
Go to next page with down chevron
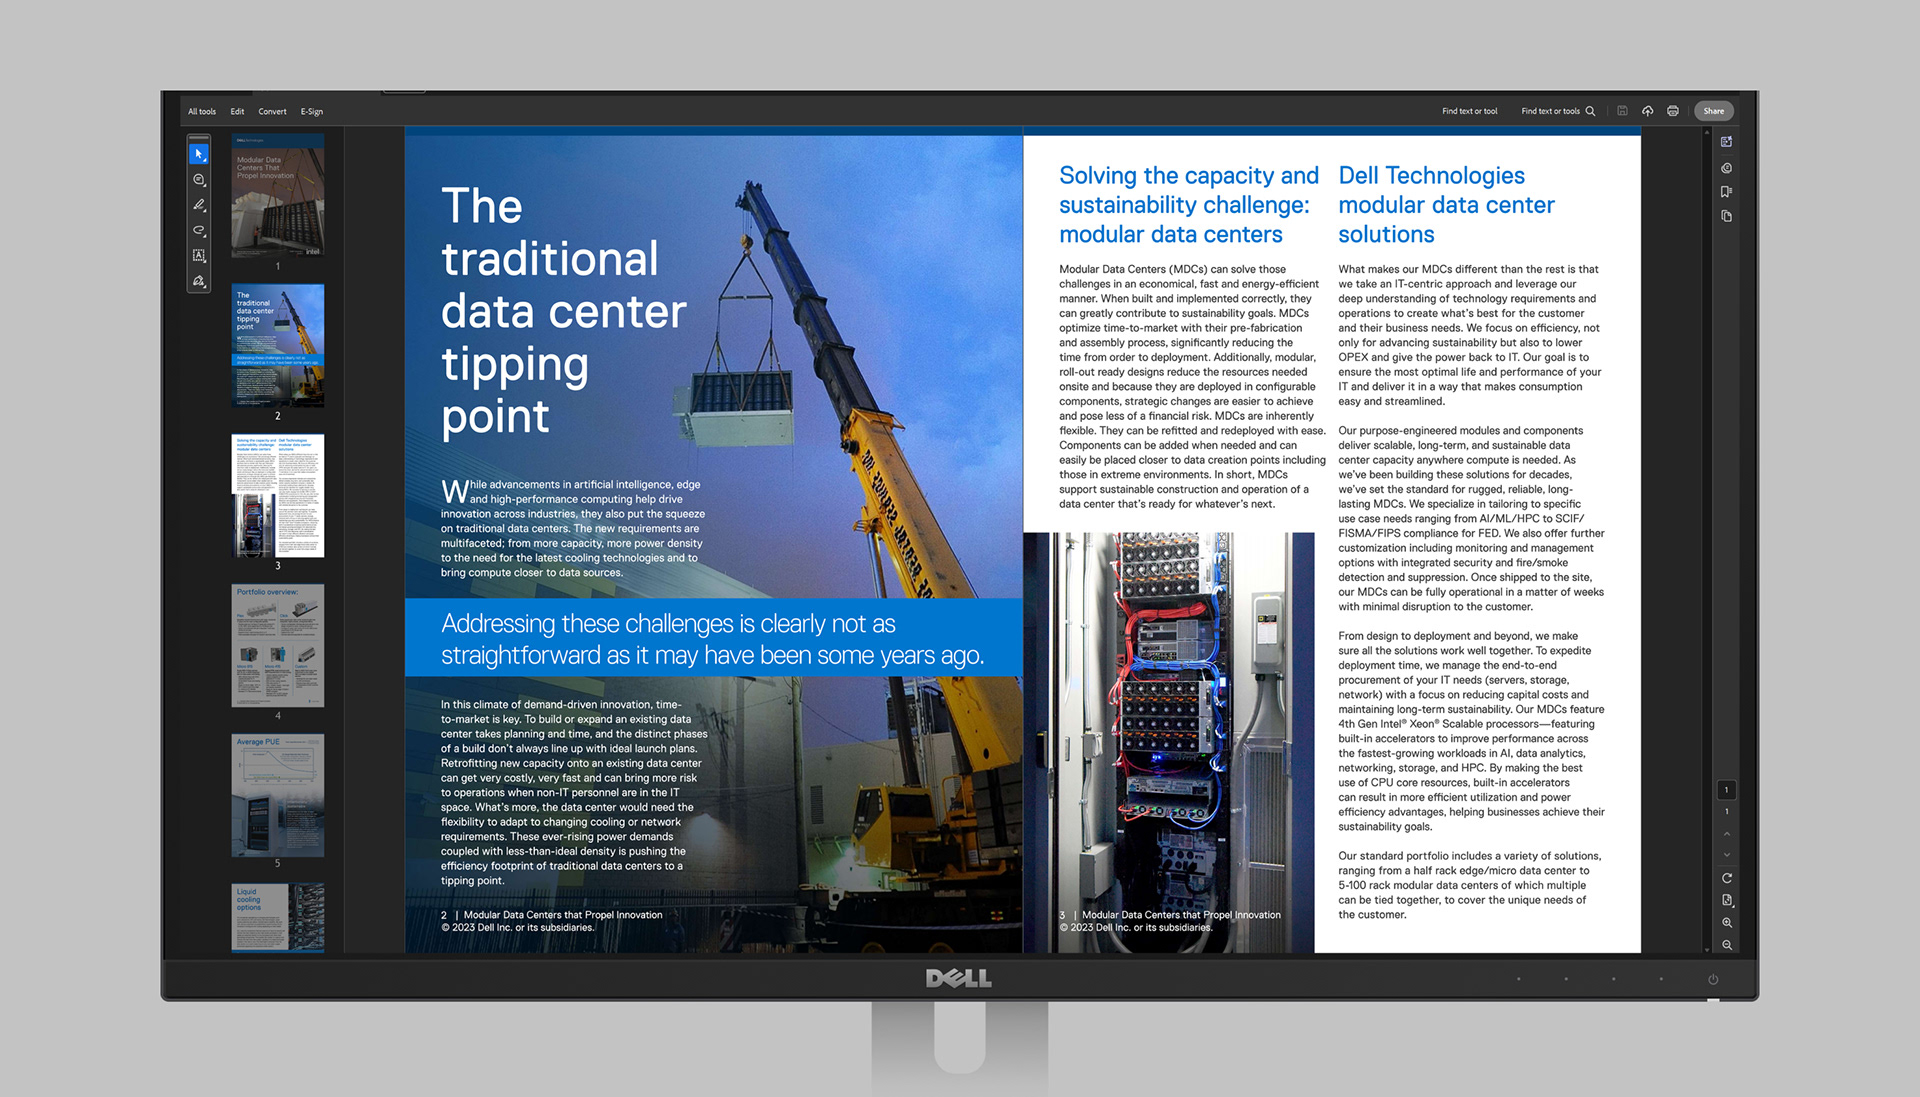(x=1726, y=855)
